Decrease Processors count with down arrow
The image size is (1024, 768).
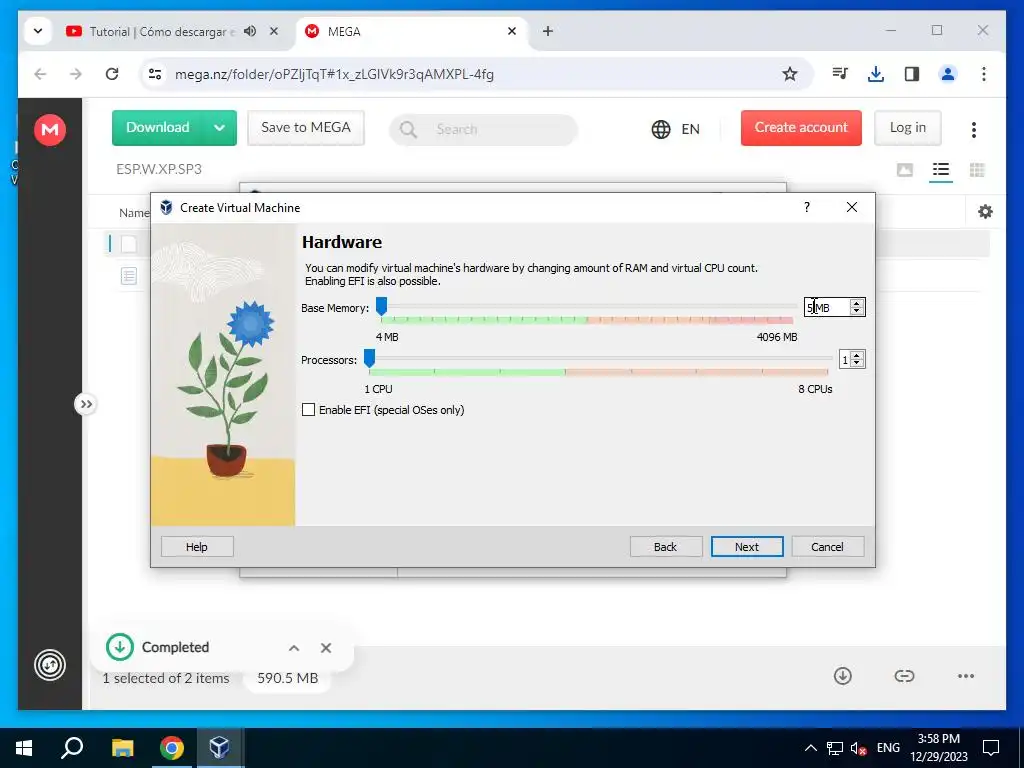point(857,364)
